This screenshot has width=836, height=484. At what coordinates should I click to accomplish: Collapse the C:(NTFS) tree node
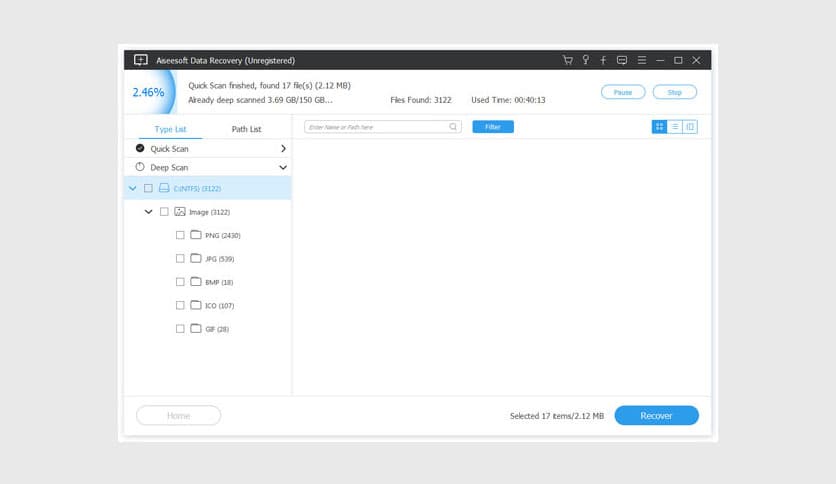[133, 188]
